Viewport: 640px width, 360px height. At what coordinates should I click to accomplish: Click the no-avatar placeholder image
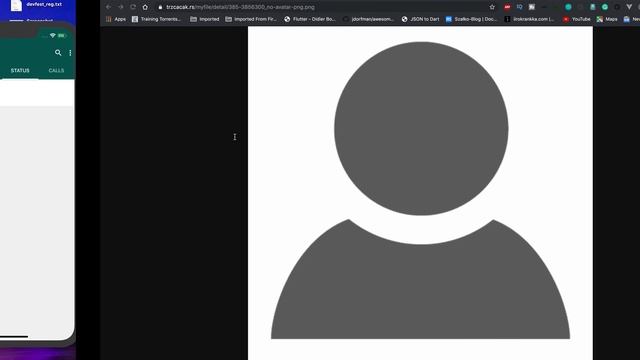[x=420, y=193]
